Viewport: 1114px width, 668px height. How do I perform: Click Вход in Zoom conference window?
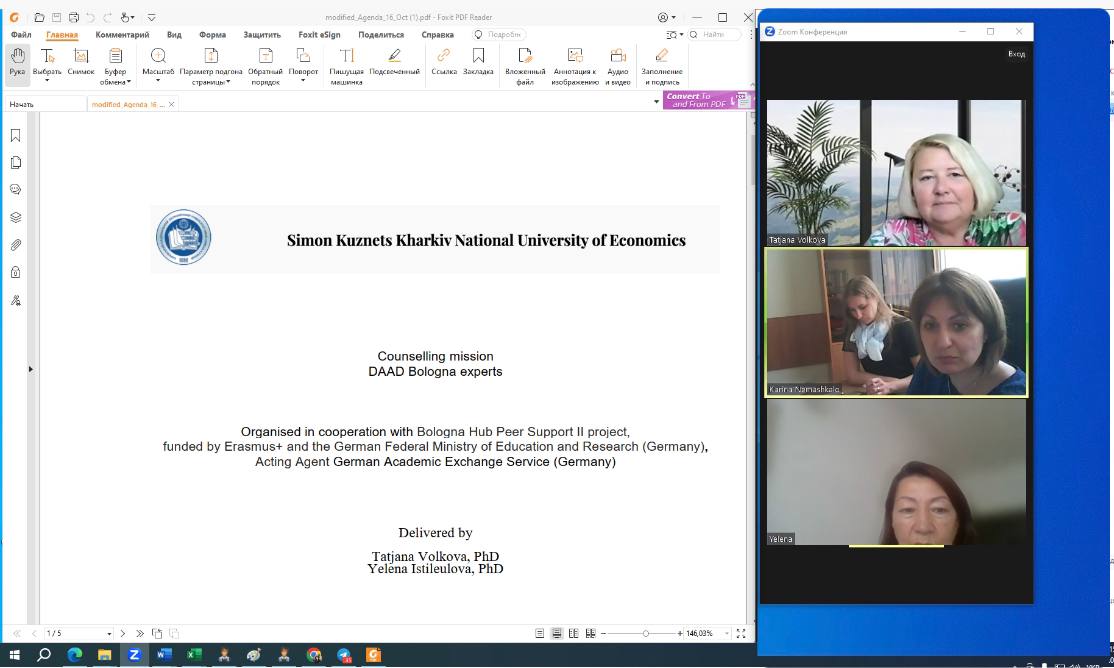pyautogui.click(x=1016, y=54)
